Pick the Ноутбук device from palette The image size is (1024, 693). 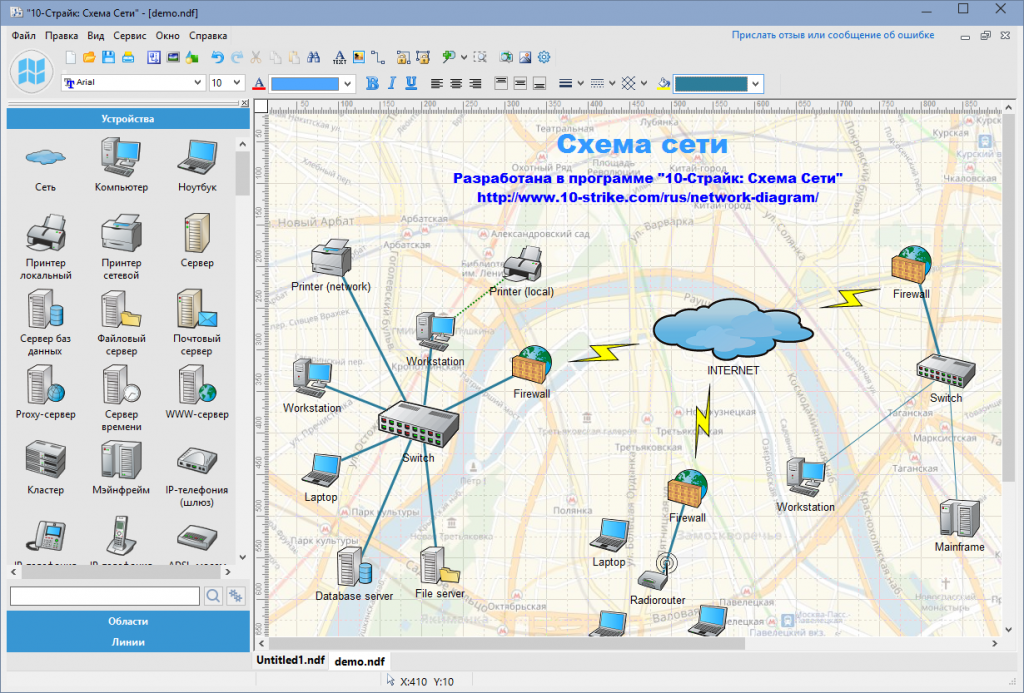pos(197,166)
